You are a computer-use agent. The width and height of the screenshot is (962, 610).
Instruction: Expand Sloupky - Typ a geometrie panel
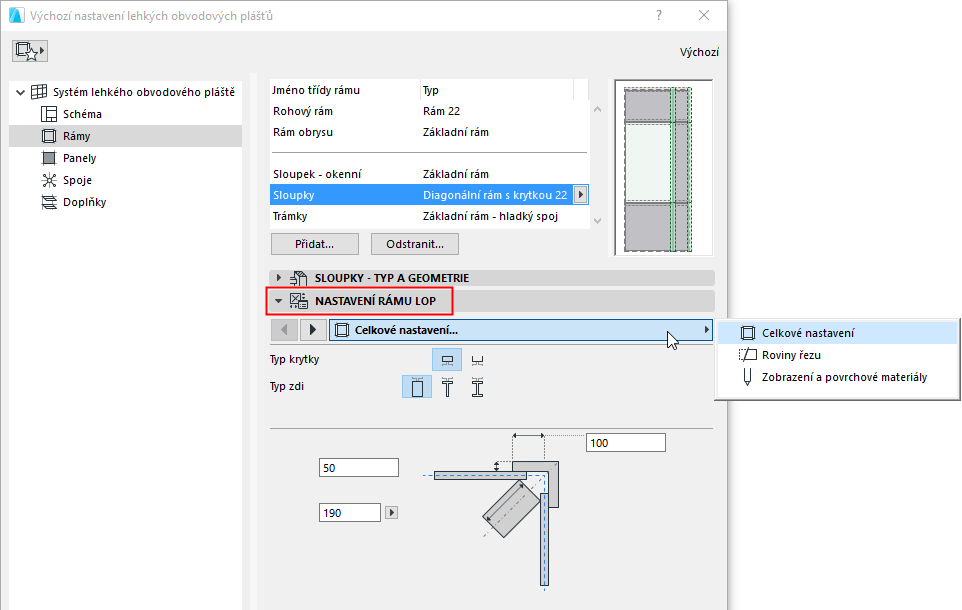279,278
